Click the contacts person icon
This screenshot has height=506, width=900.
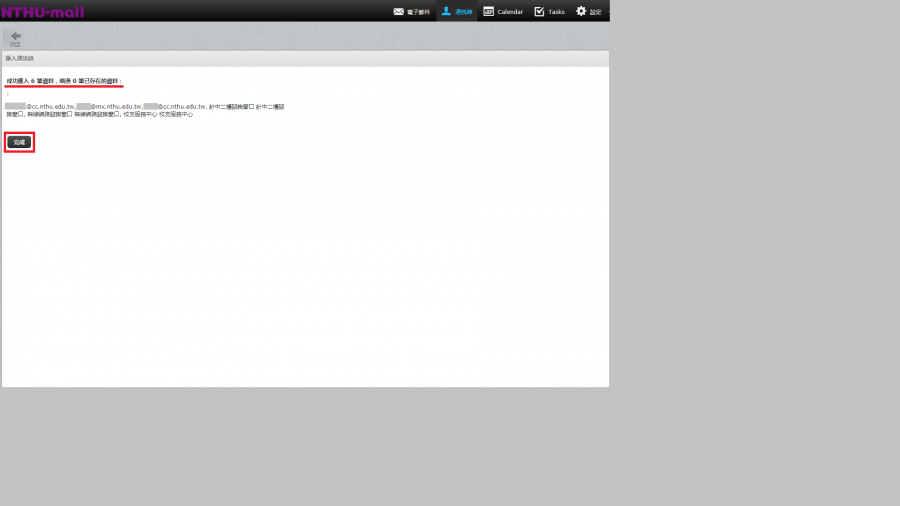[446, 11]
